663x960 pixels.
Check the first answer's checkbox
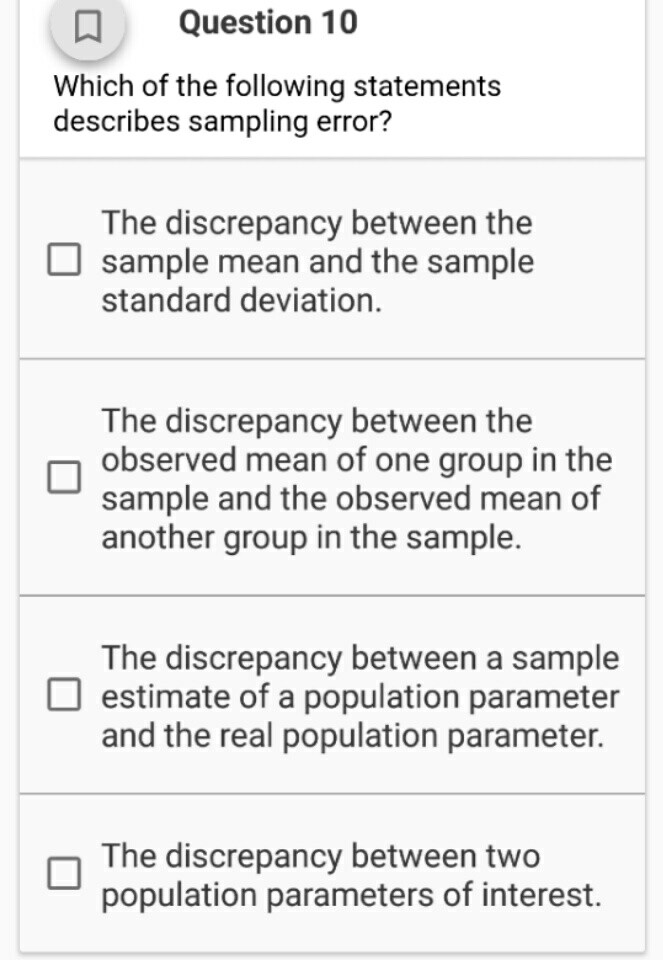(64, 260)
